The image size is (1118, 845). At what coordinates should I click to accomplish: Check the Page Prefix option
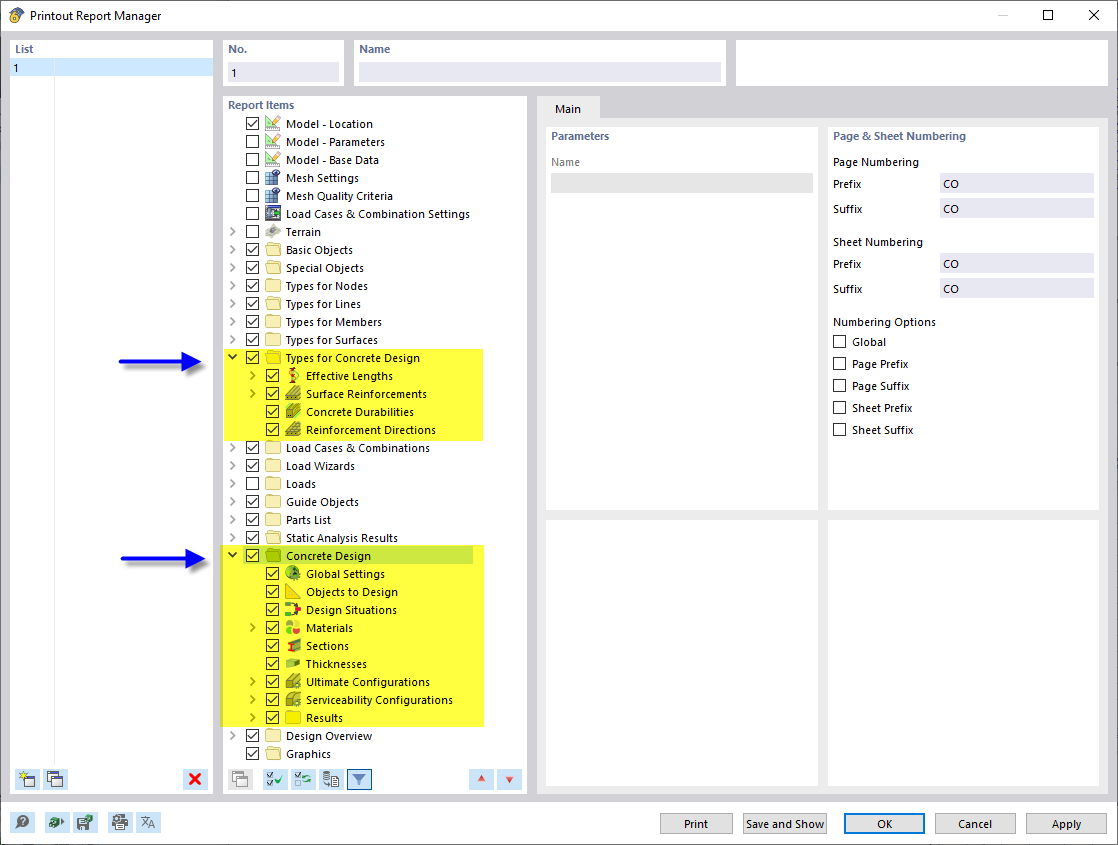click(x=839, y=363)
